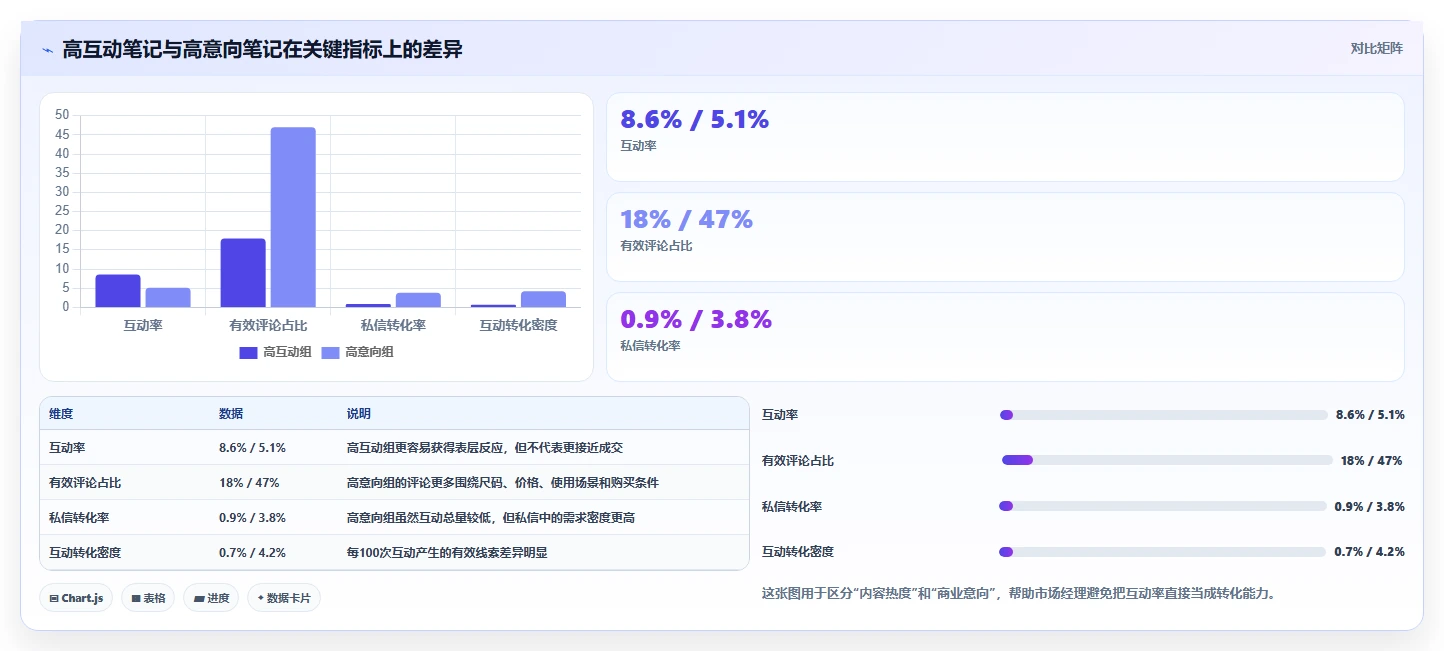
Task: Click the light 高意向组 bar above 互动转化密度
Action: 543,299
